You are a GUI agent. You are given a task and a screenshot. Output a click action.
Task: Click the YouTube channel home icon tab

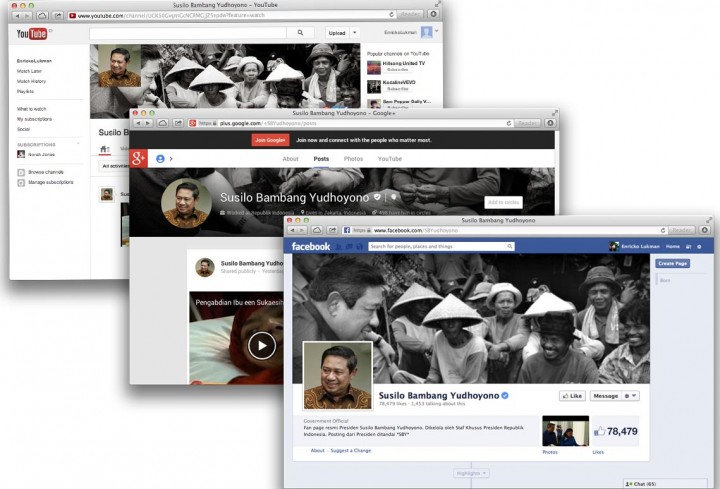(105, 149)
